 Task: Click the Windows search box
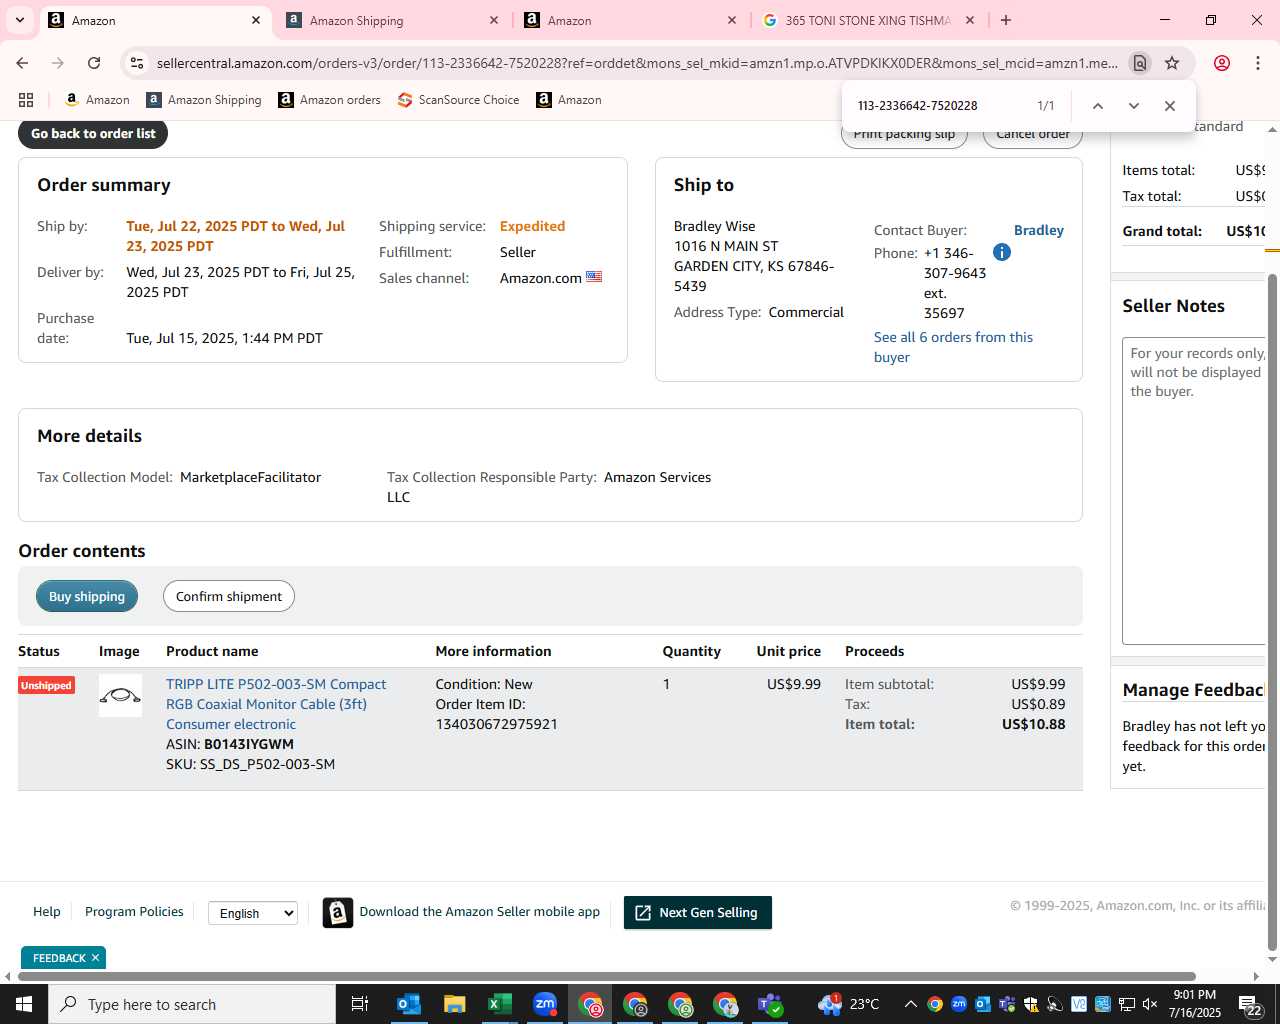192,1004
